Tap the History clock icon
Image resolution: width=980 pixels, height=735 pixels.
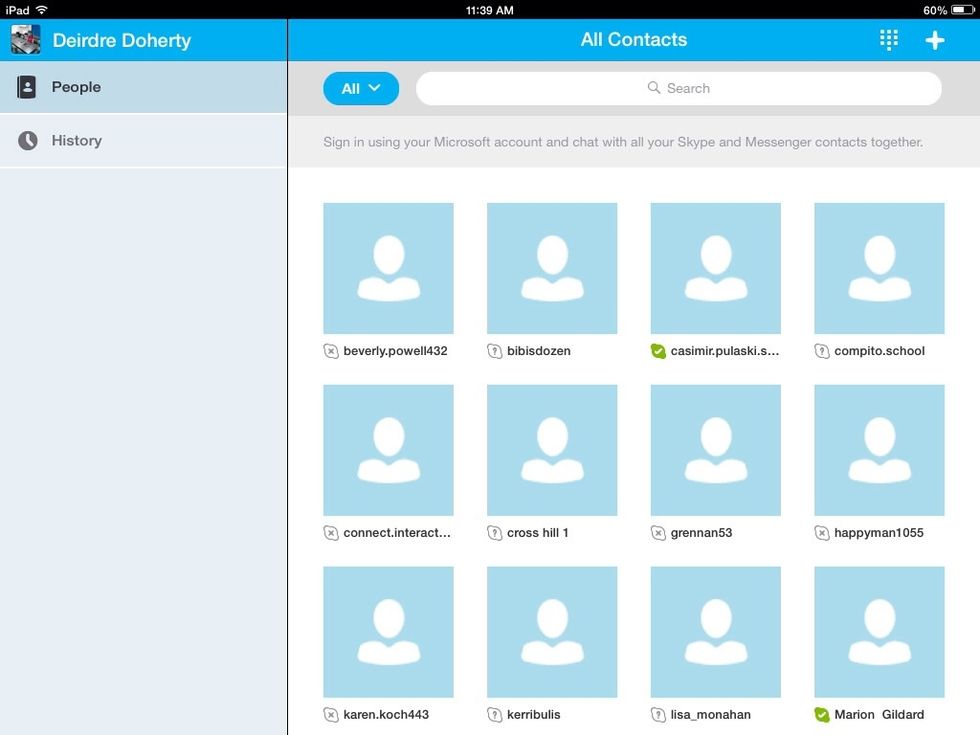(x=27, y=140)
